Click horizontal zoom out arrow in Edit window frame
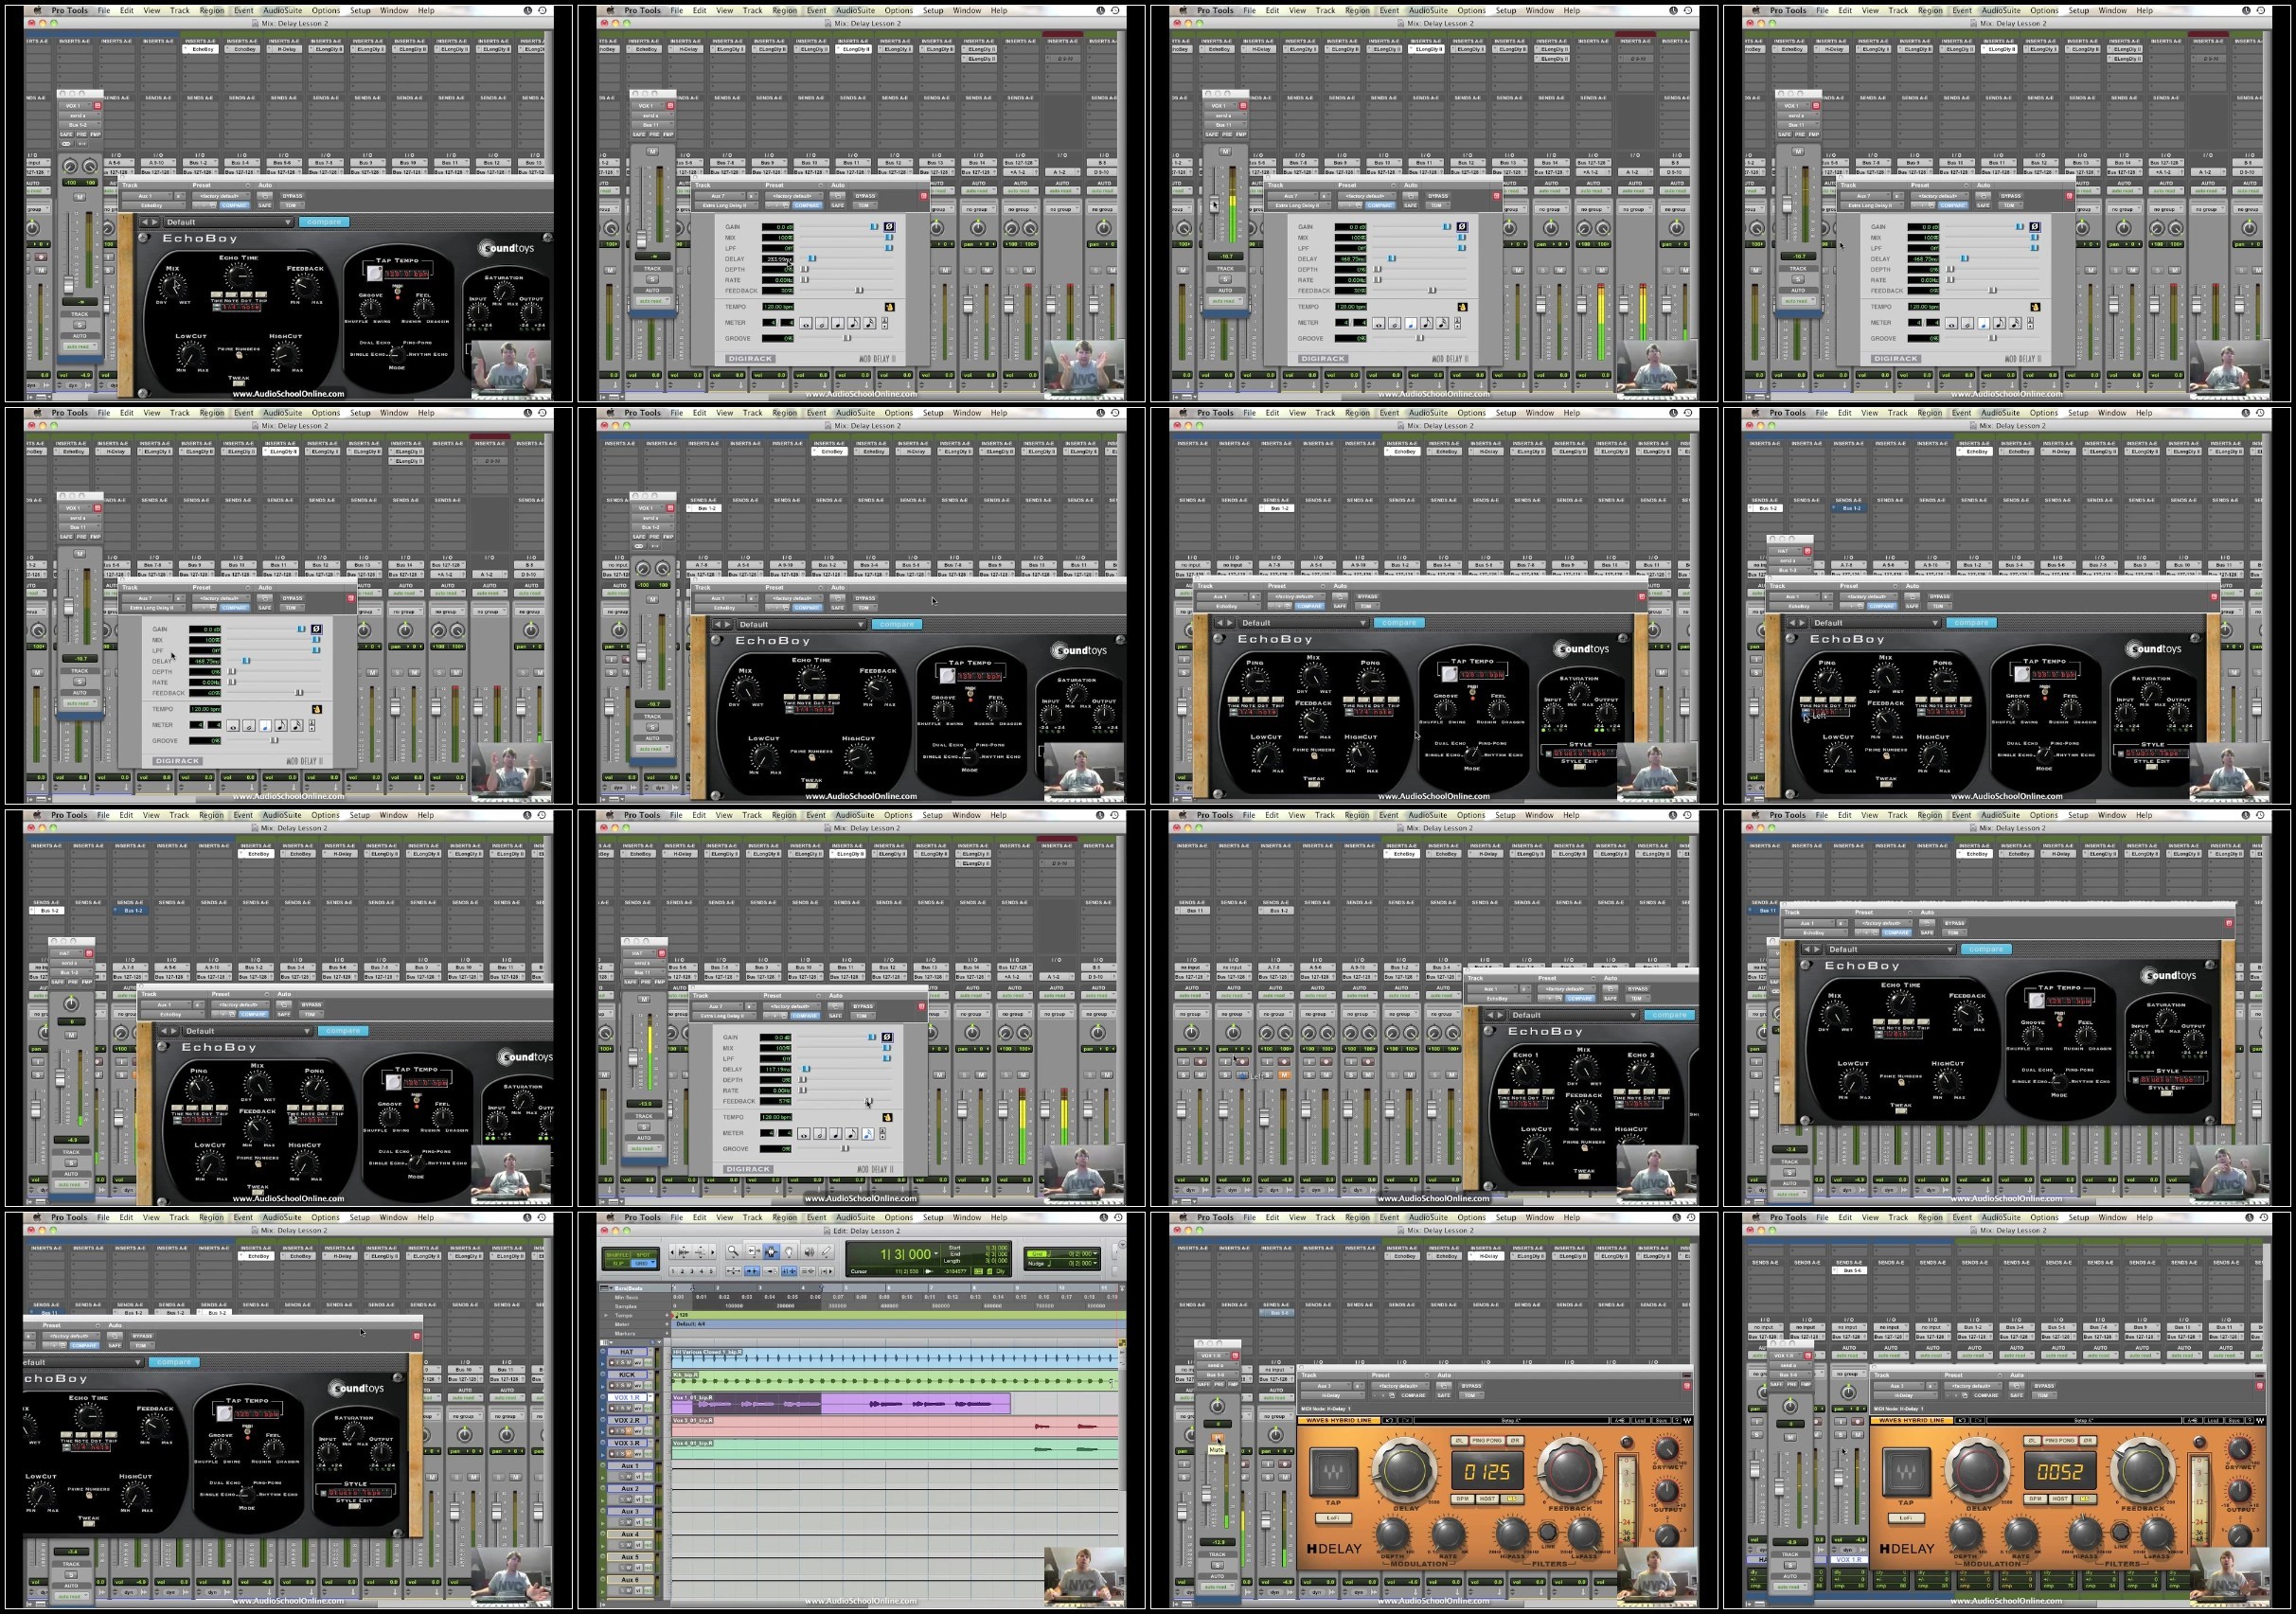The height and width of the screenshot is (1614, 2296). pyautogui.click(x=672, y=1253)
